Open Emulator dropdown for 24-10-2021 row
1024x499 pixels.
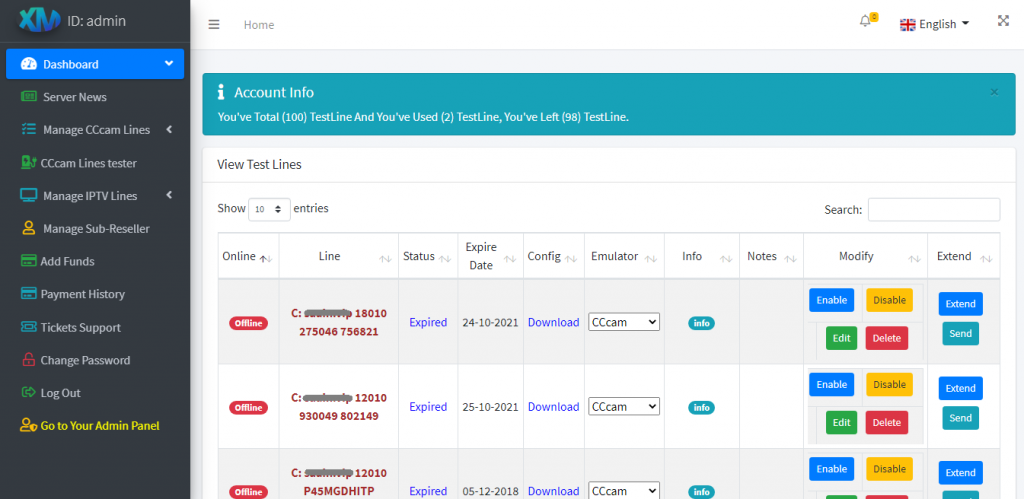point(624,322)
